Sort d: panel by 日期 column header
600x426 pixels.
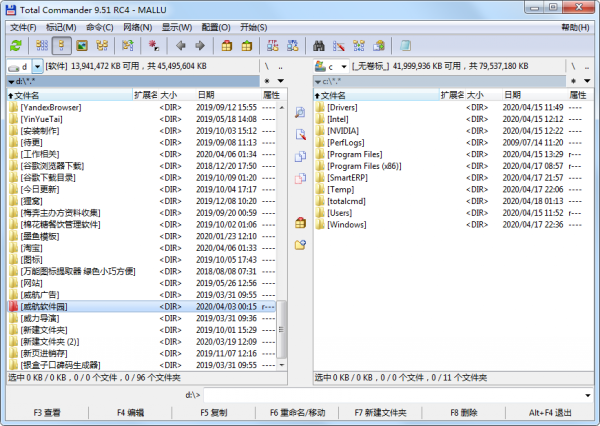tap(228, 95)
